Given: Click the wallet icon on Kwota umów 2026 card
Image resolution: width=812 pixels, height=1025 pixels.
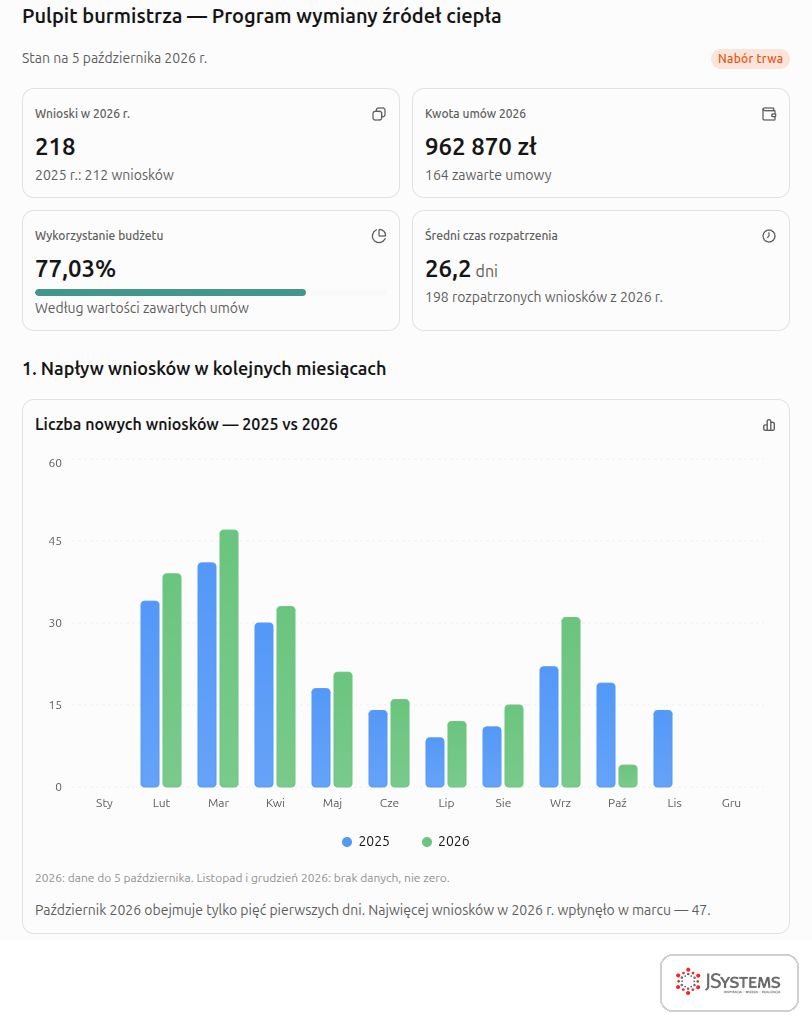Looking at the screenshot, I should pyautogui.click(x=769, y=114).
